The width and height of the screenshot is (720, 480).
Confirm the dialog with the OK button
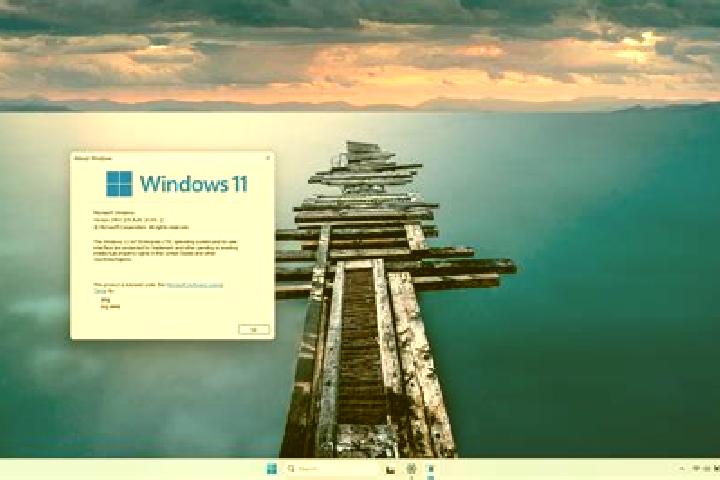point(254,329)
